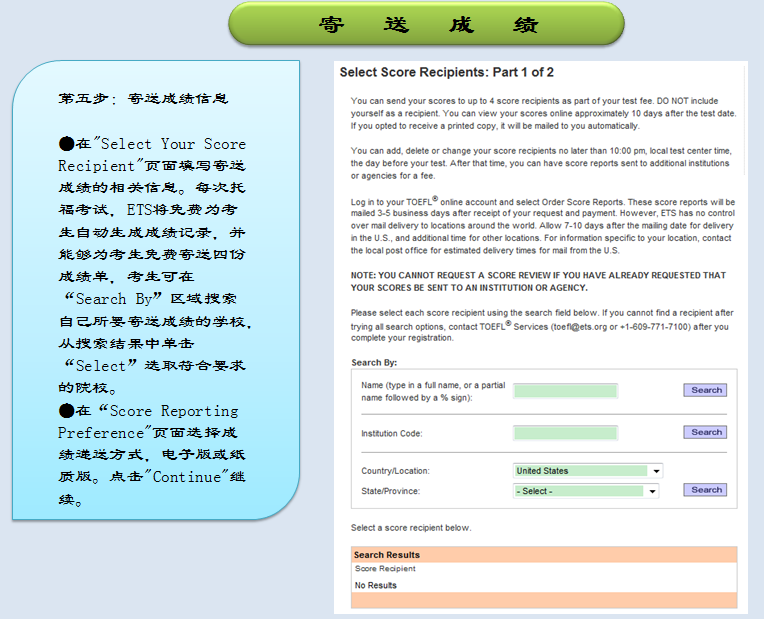
Task: Click the 'Score Recipient' column header
Action: (385, 569)
